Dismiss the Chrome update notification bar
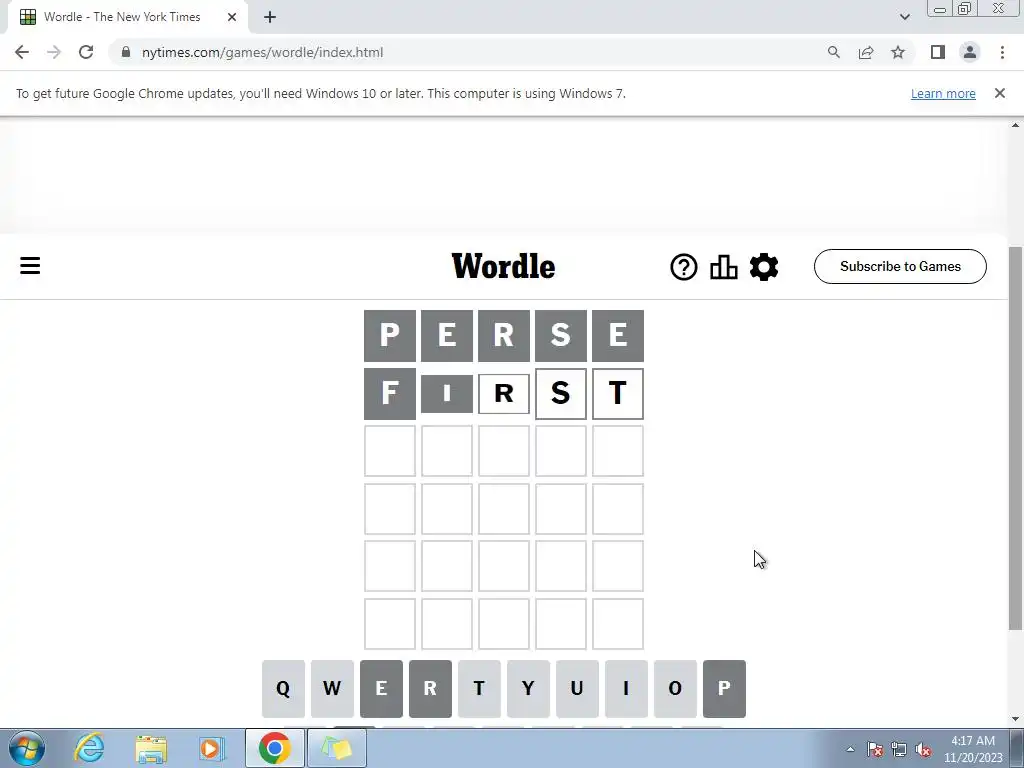Image resolution: width=1024 pixels, height=768 pixels. tap(1000, 93)
